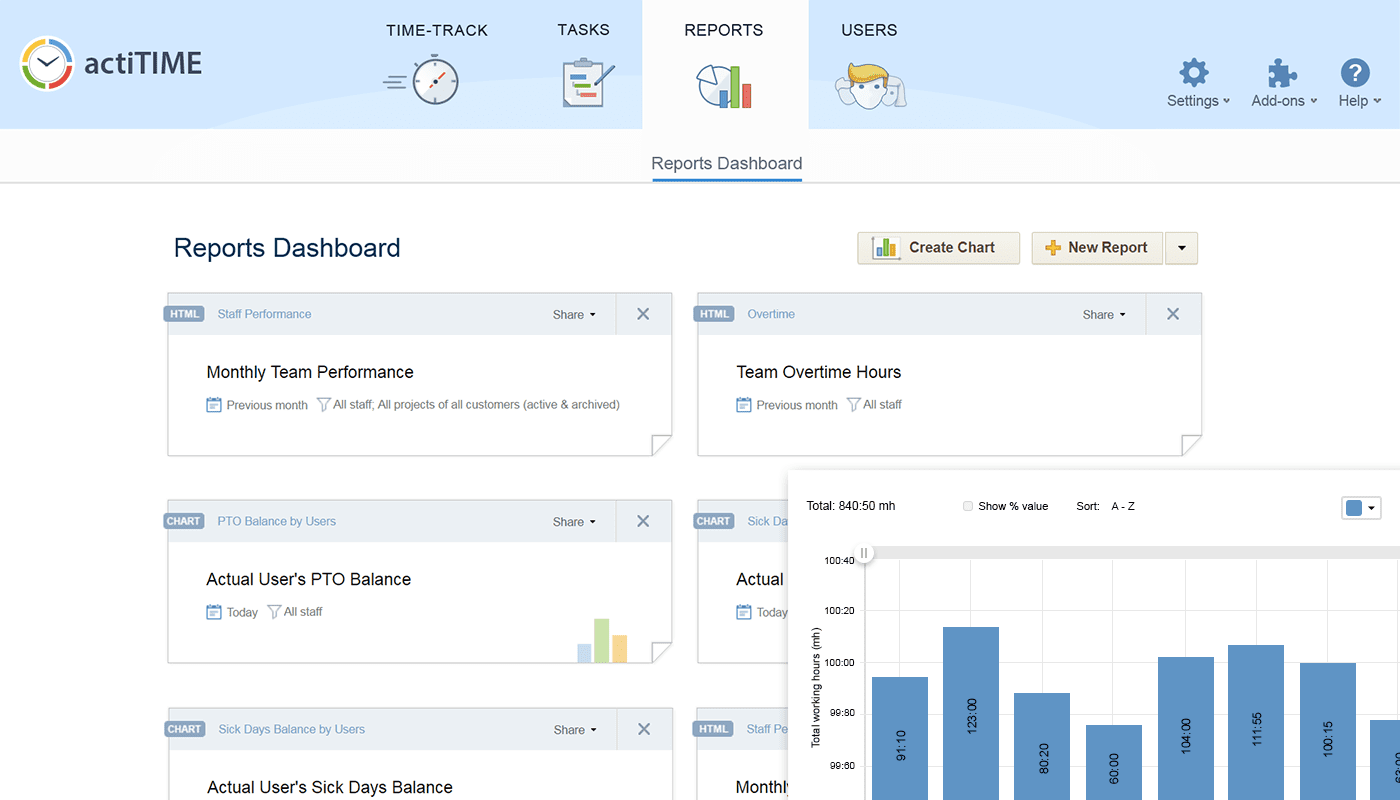This screenshot has height=800, width=1400.
Task: Open Share menu on PTO Balance by Users
Action: [x=574, y=521]
